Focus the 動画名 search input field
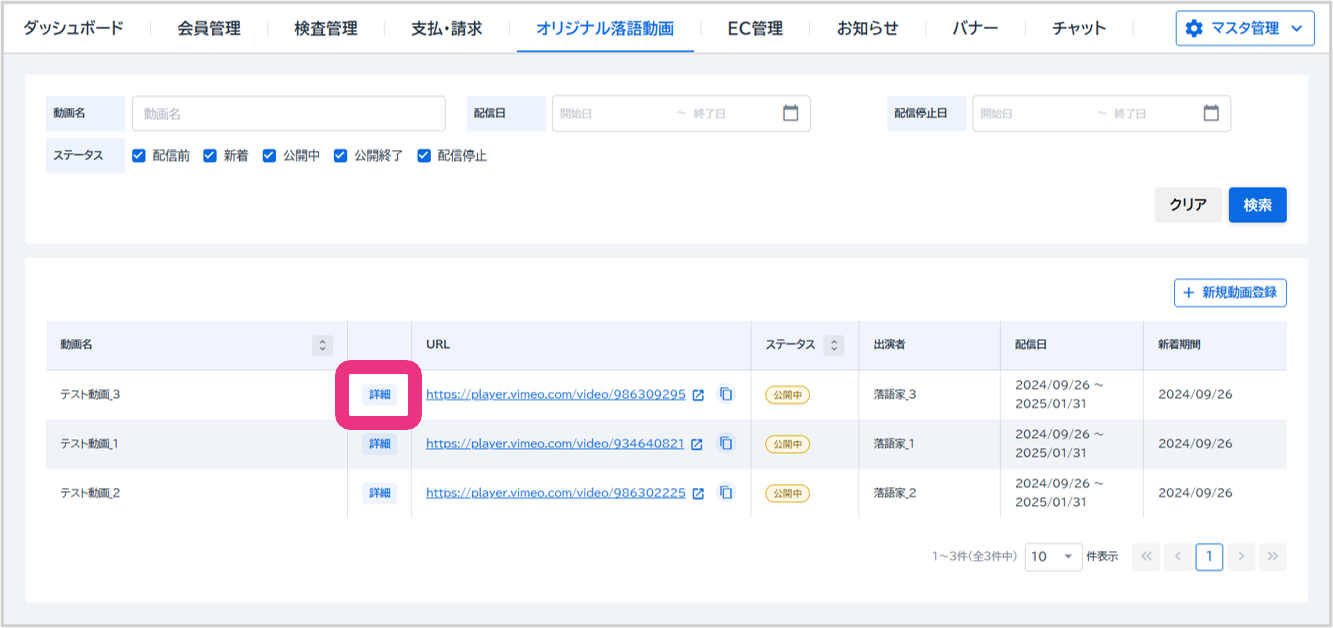The image size is (1333, 628). coord(288,114)
